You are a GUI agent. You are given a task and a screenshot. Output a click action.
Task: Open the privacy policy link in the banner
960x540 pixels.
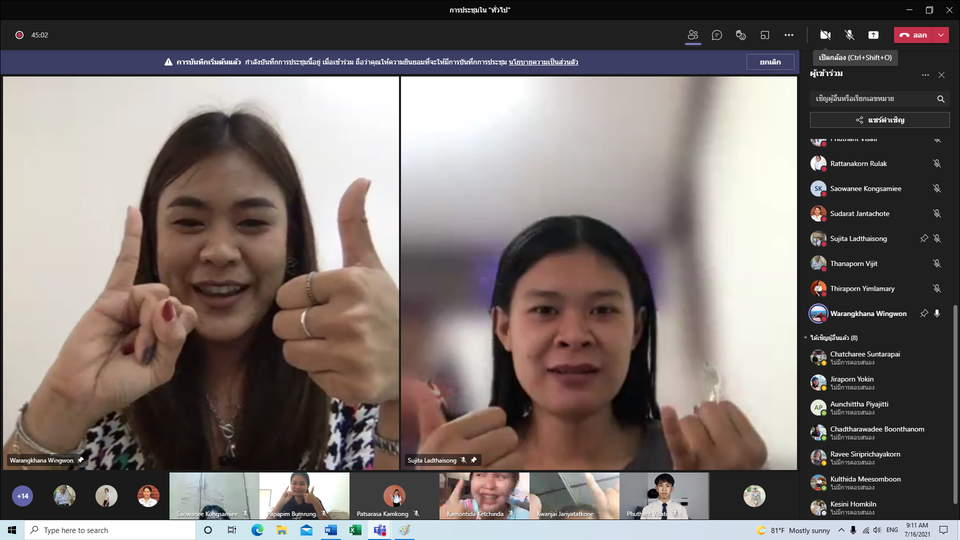coord(543,62)
